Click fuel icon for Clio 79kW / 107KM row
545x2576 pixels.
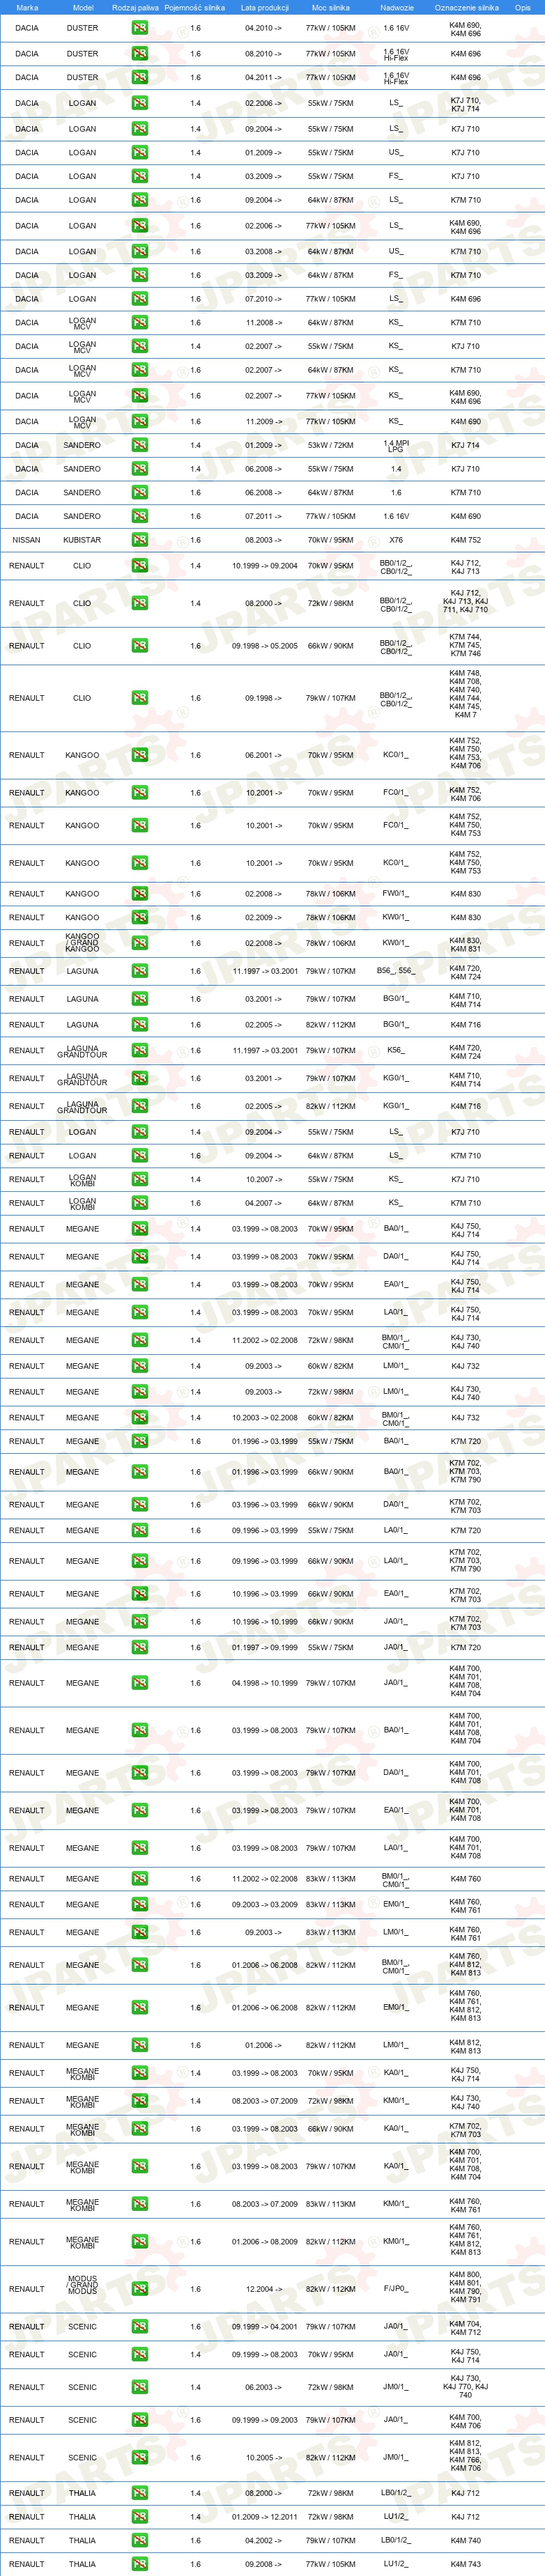(139, 698)
